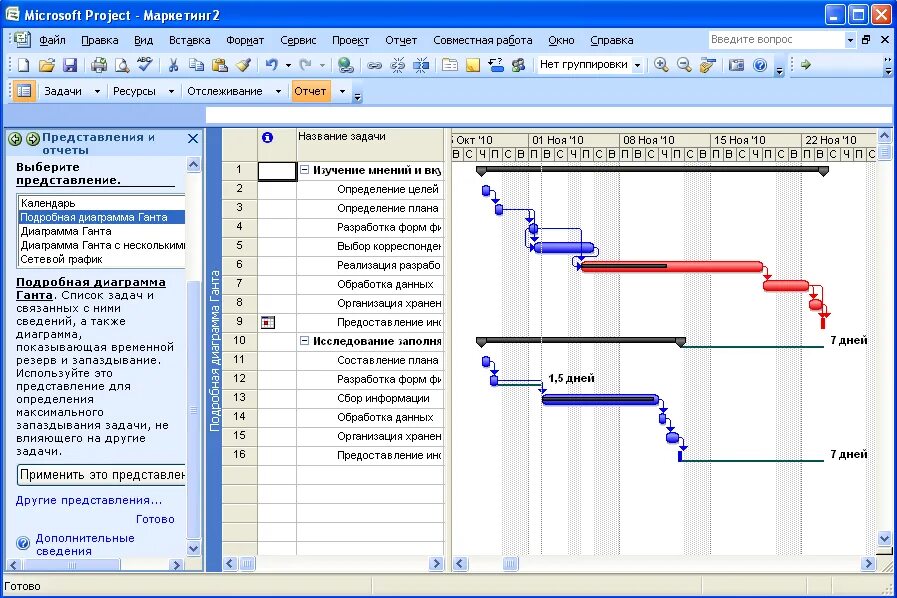This screenshot has height=598, width=897.
Task: Click the Redo arrow icon
Action: pyautogui.click(x=305, y=65)
